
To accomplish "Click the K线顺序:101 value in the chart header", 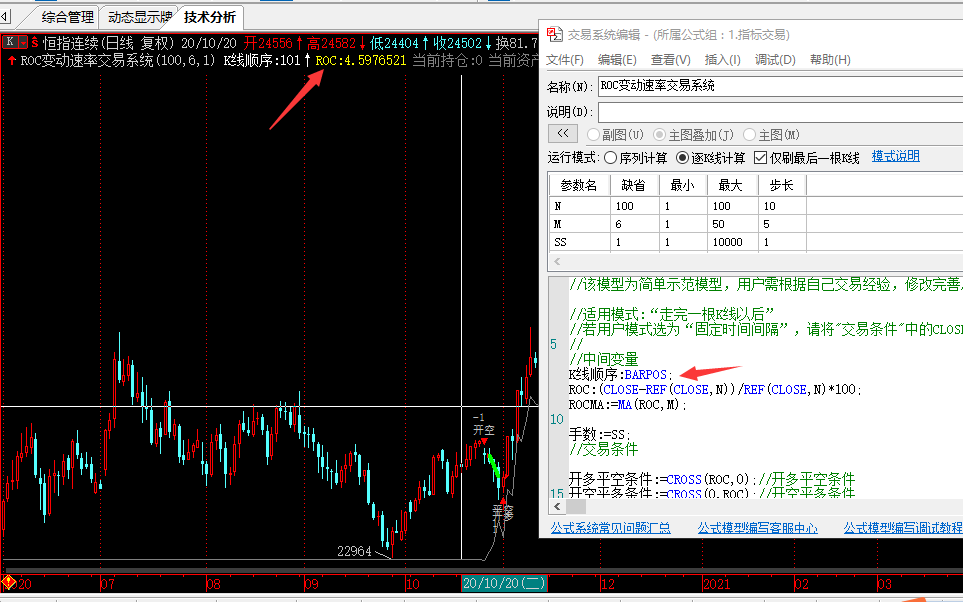I will [262, 60].
